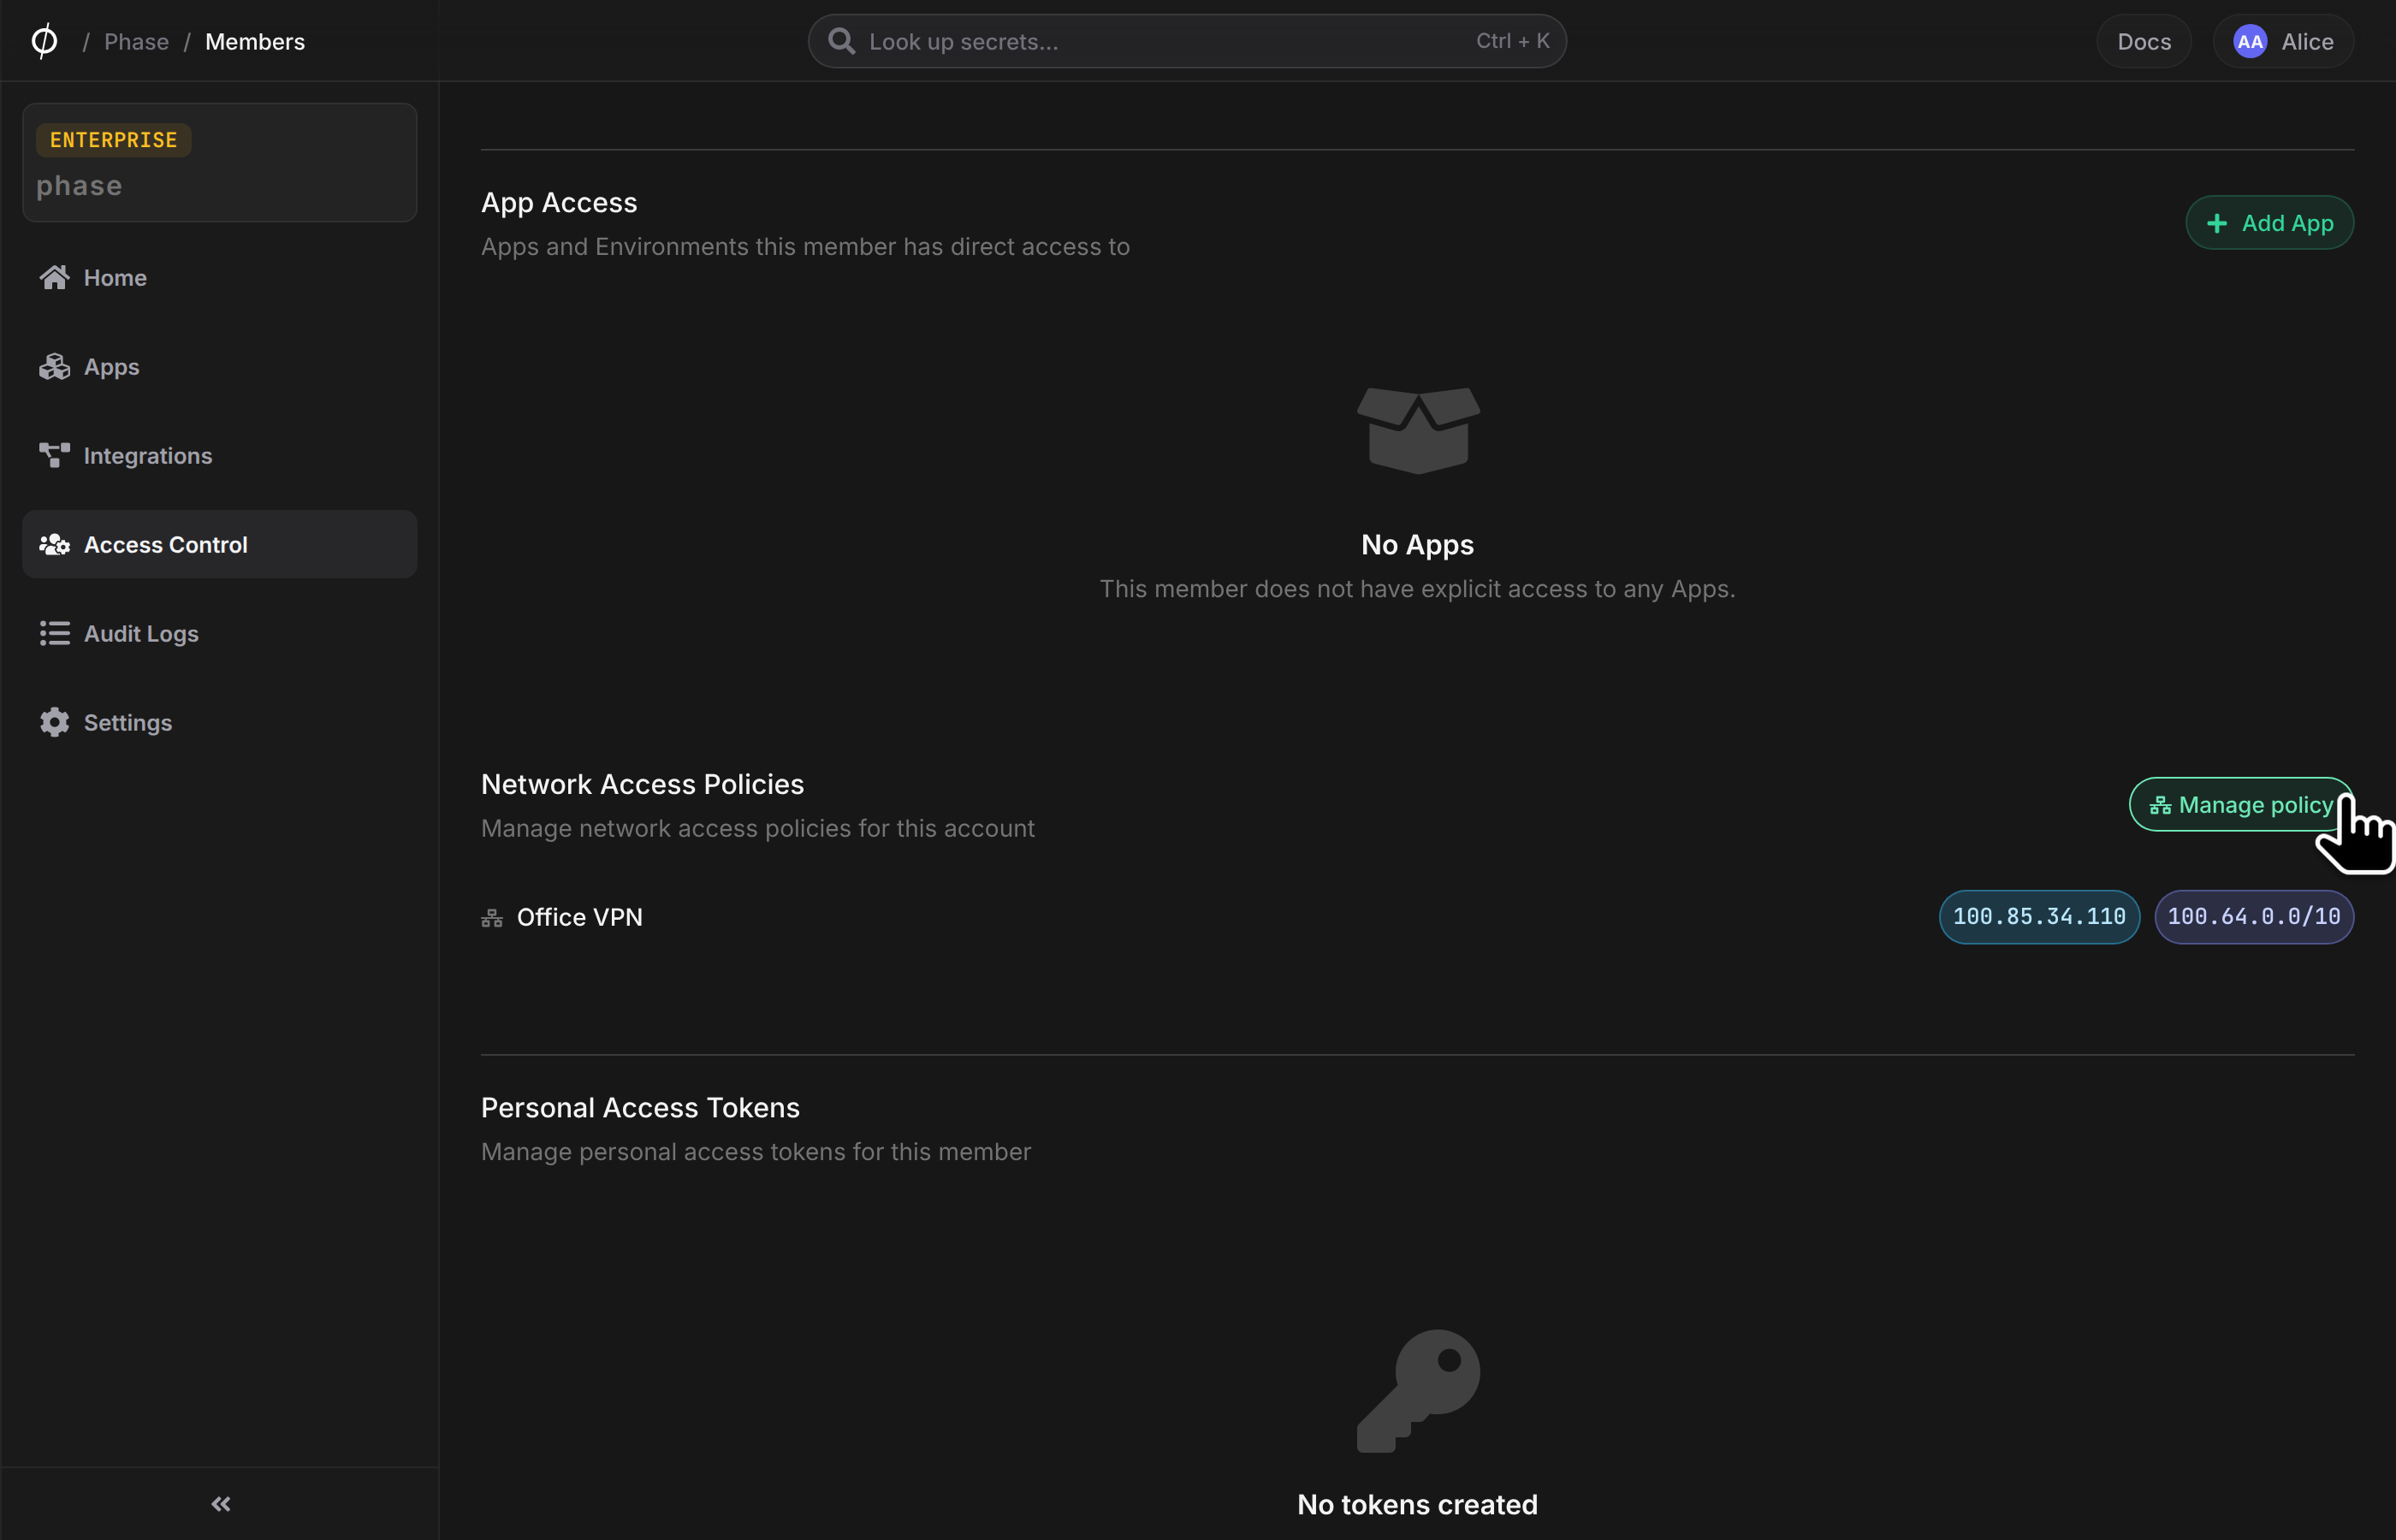Image resolution: width=2396 pixels, height=1540 pixels.
Task: Click the Manage policy button
Action: coord(2241,804)
